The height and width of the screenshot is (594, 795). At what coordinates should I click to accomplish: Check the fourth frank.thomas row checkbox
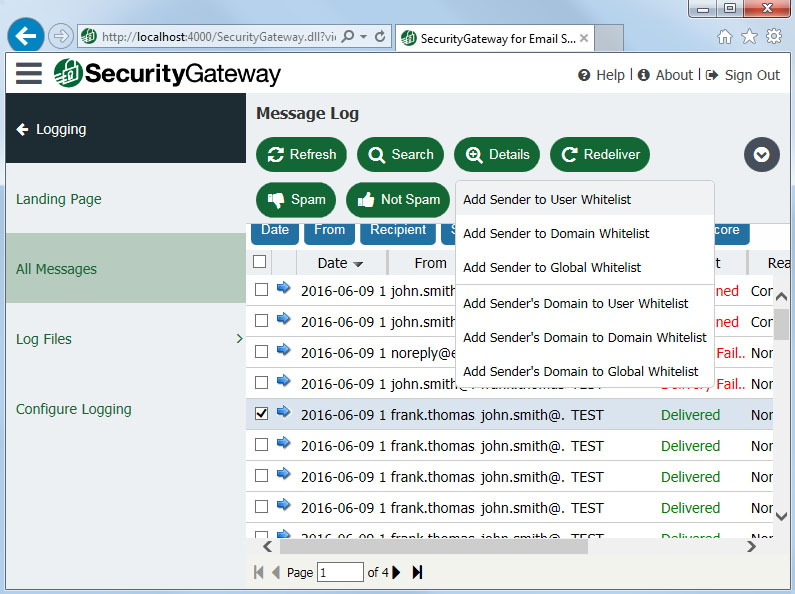[x=262, y=506]
